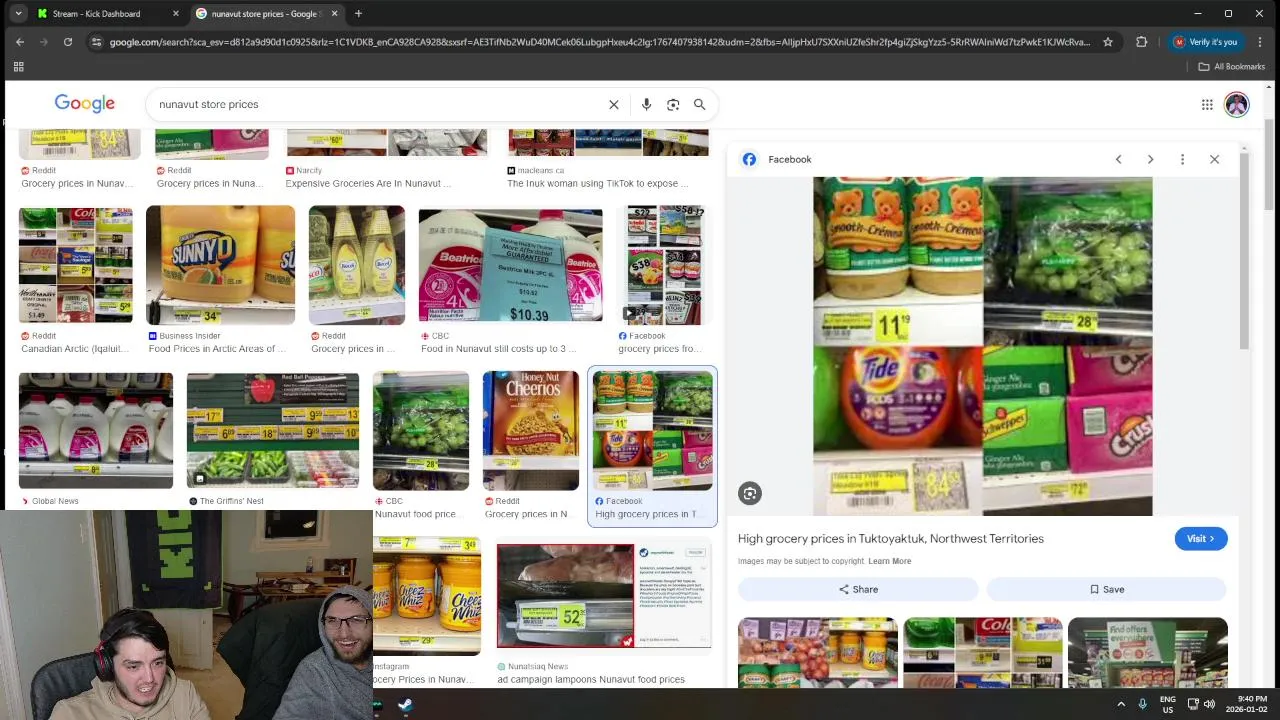Screen dimensions: 1280x720
Task: Click the Visit button
Action: point(1200,538)
